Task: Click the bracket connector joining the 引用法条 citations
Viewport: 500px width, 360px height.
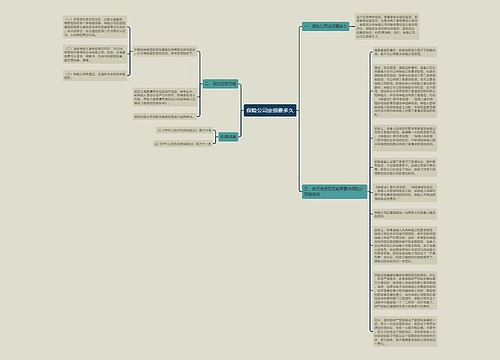Action: click(215, 137)
